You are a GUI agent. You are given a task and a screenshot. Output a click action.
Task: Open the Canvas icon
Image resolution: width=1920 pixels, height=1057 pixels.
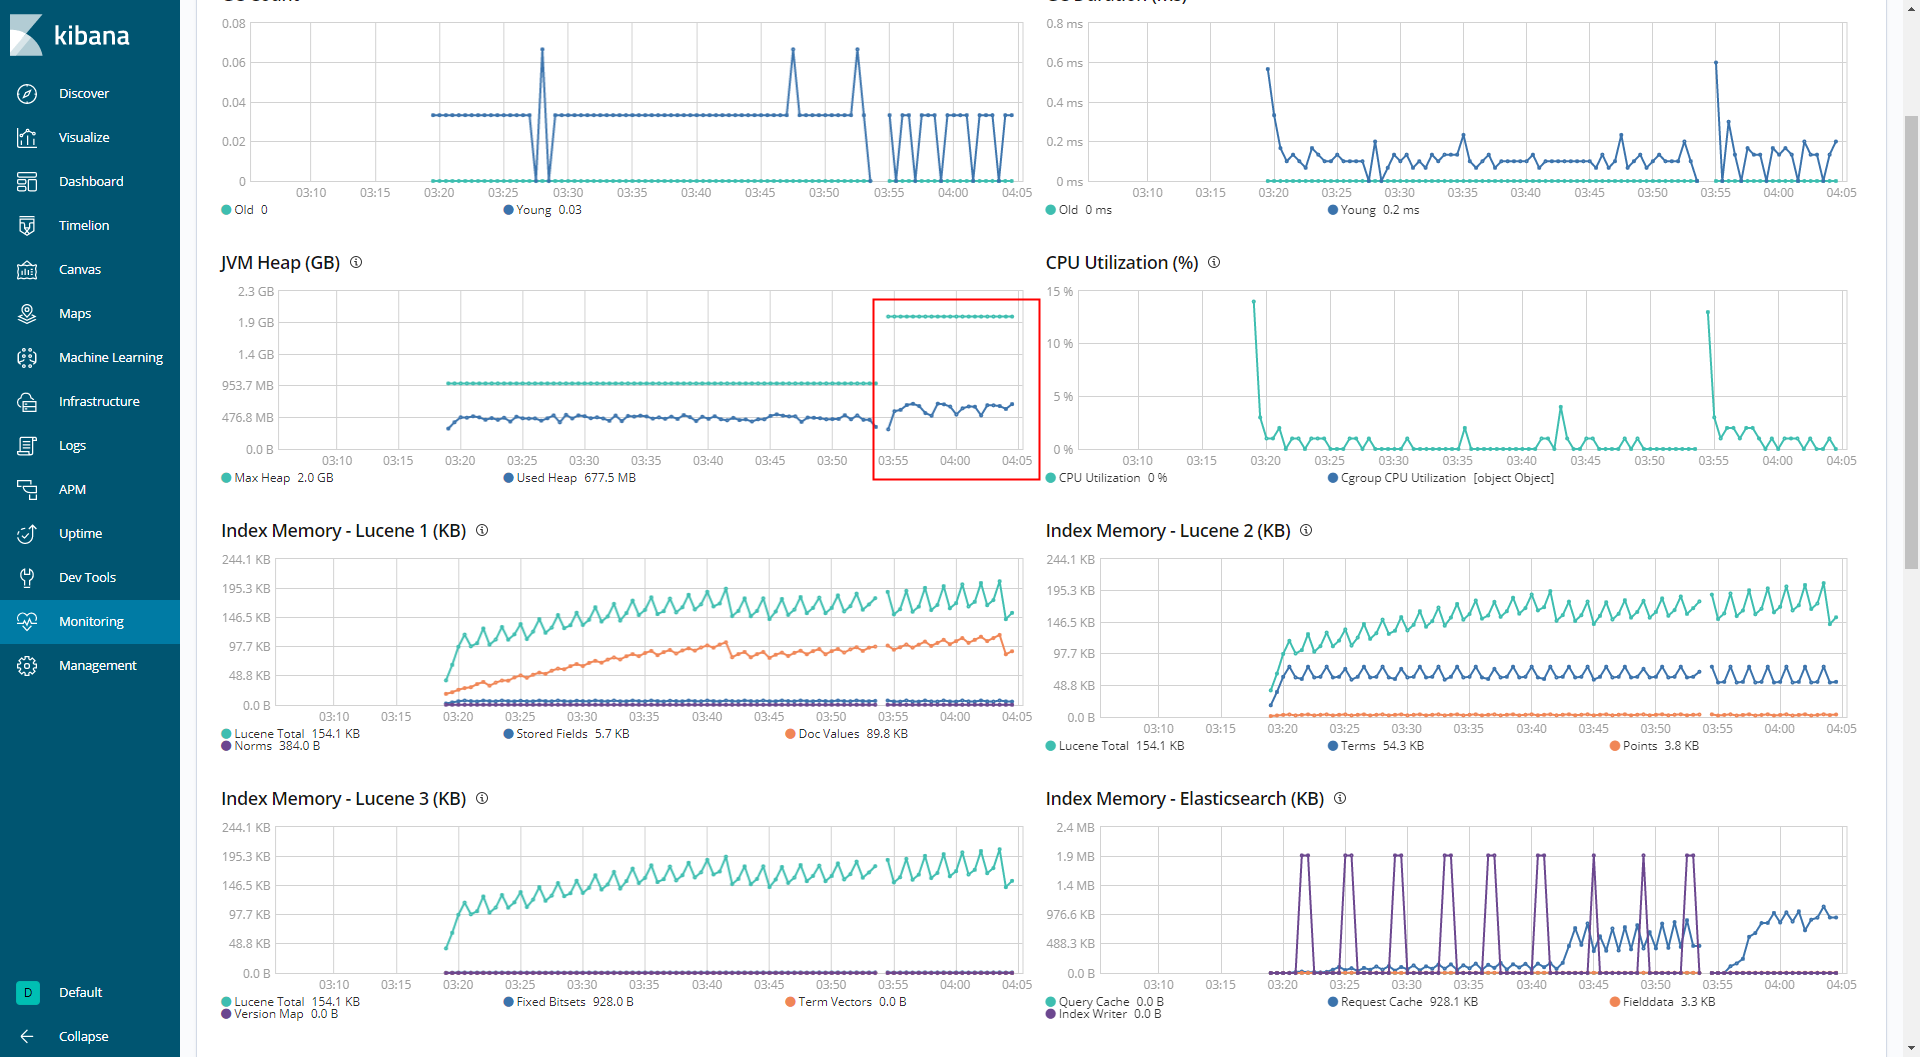coord(27,269)
